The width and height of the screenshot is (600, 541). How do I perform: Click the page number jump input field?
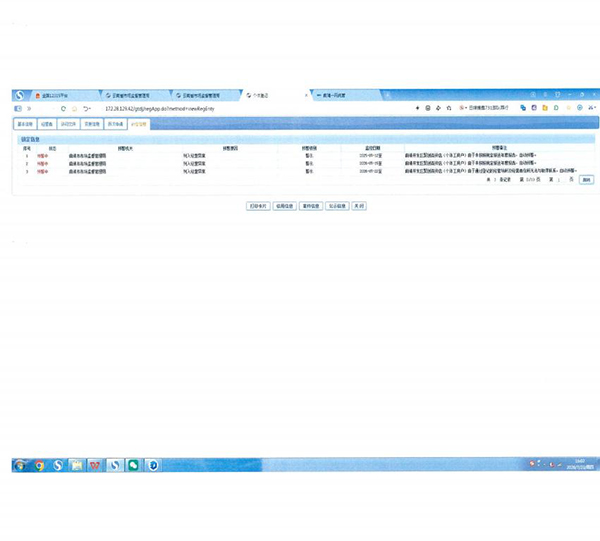563,179
